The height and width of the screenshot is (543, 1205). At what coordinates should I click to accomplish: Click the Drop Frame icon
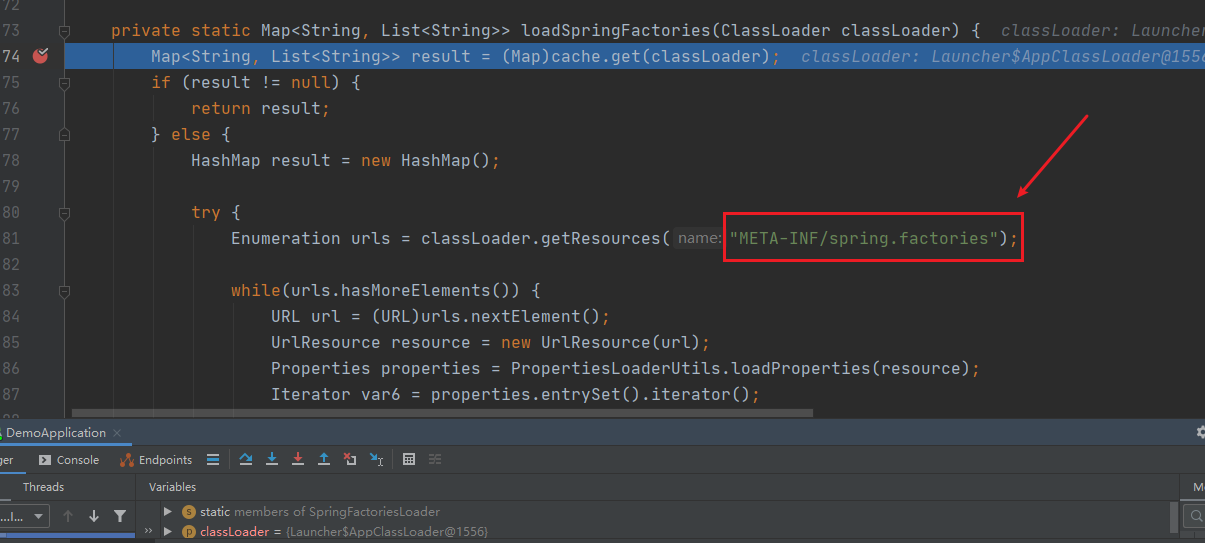(x=350, y=460)
